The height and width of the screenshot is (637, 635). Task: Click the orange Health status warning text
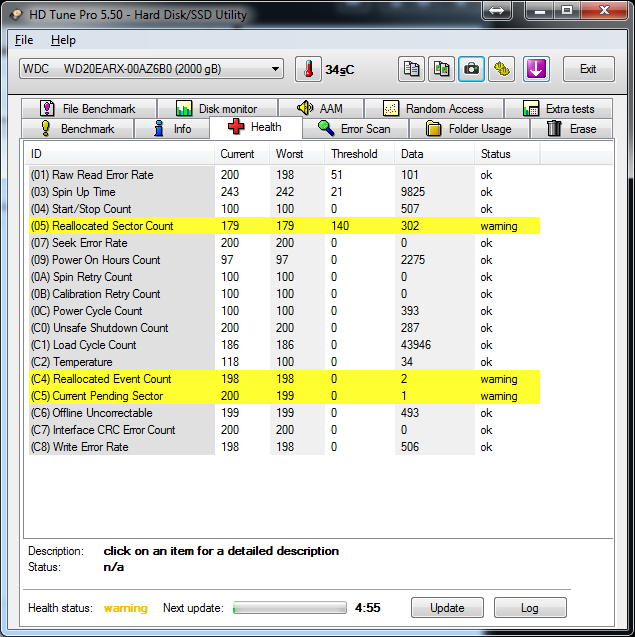click(126, 608)
